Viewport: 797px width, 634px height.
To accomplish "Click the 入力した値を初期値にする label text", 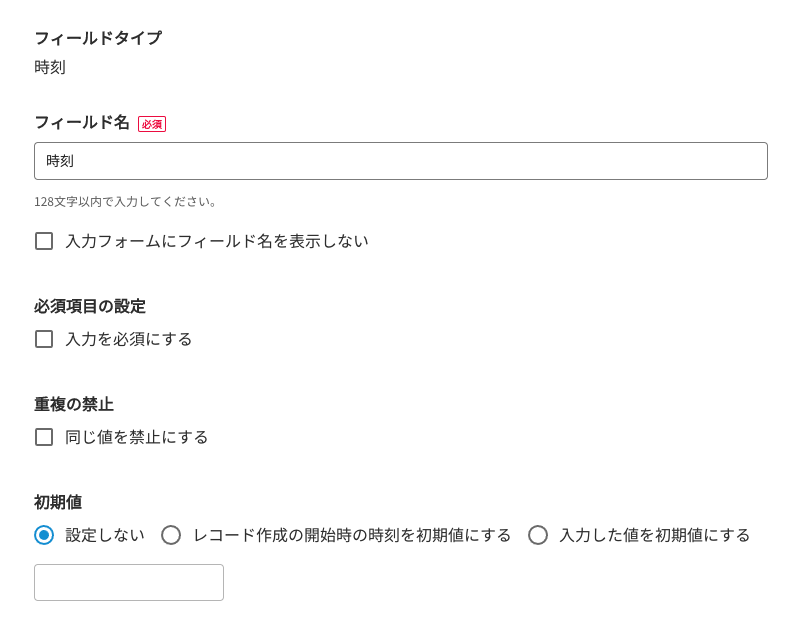I will click(x=655, y=535).
